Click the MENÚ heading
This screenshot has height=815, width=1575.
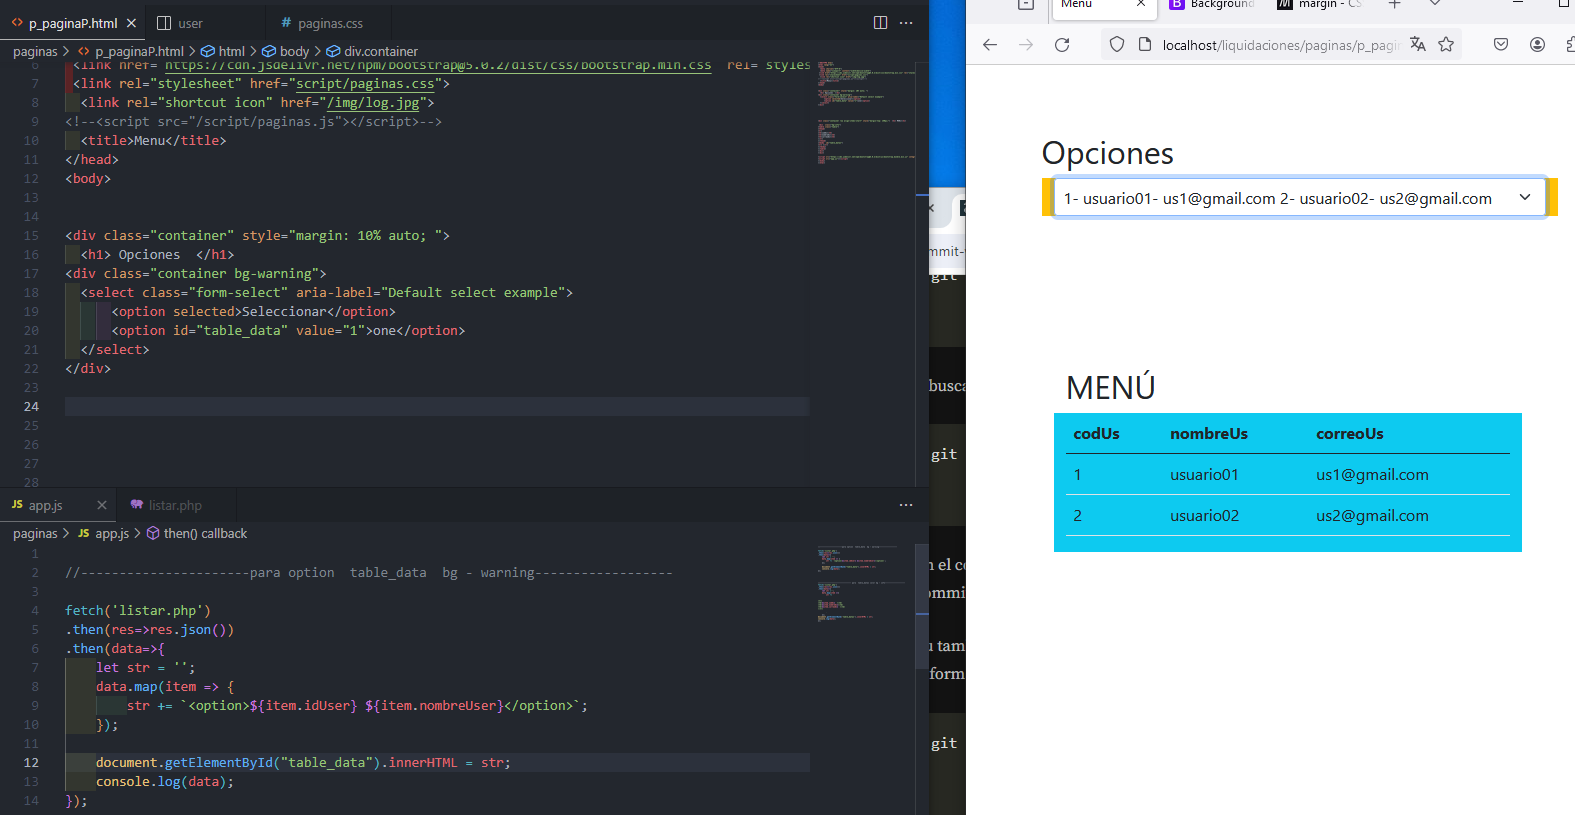click(x=1111, y=387)
